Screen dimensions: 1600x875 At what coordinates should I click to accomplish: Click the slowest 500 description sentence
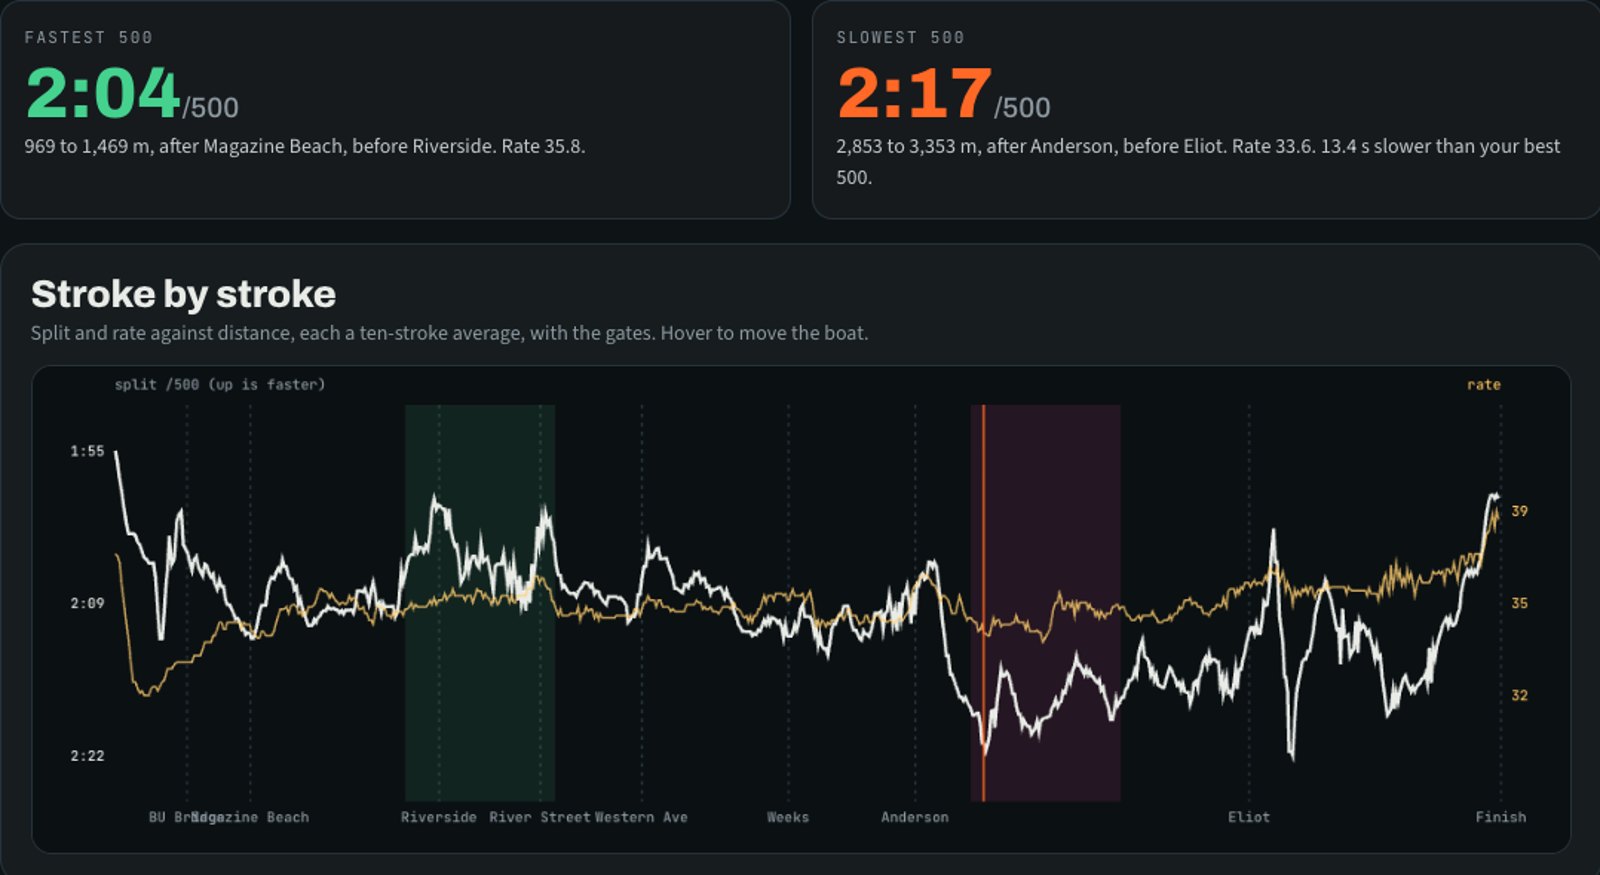pos(1198,161)
